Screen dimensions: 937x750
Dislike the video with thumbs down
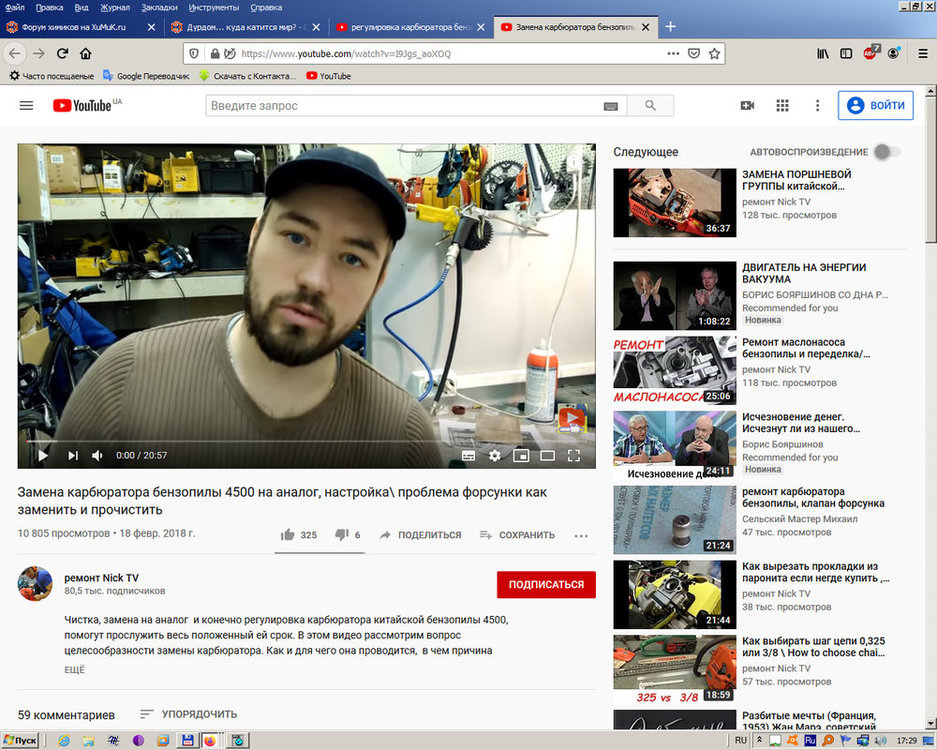click(x=340, y=535)
